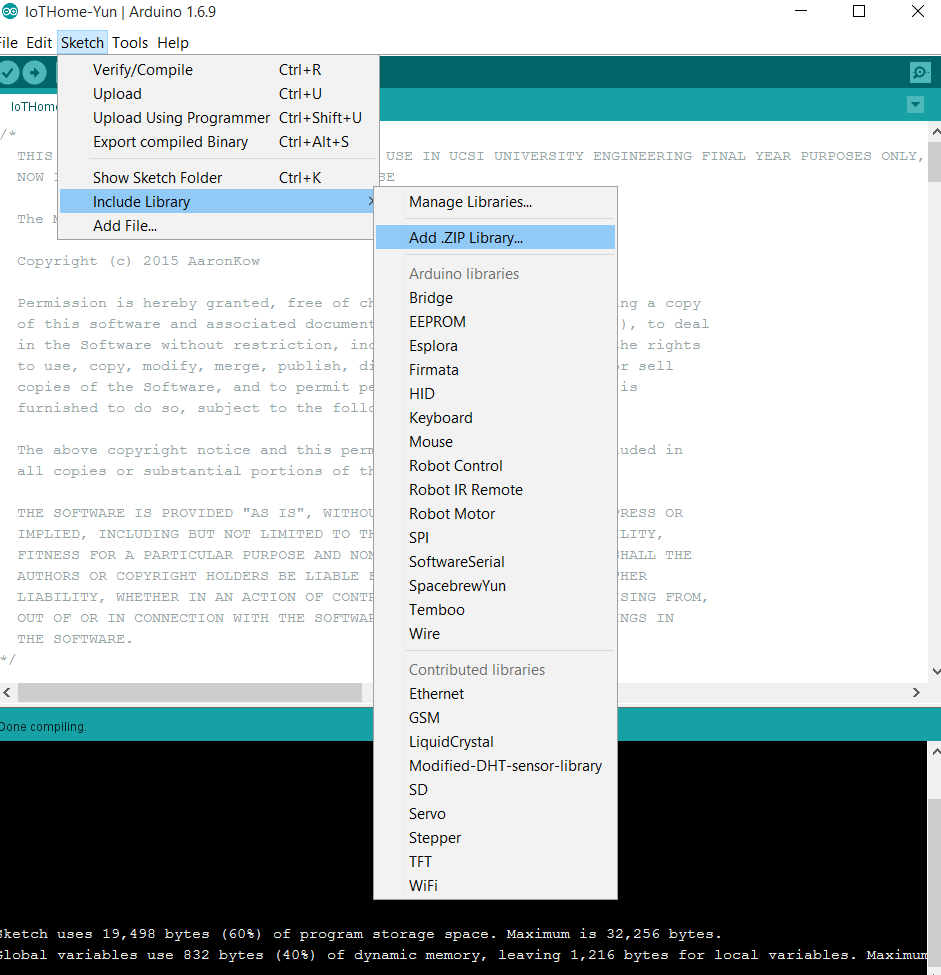
Task: Include the Firmata library
Action: click(x=495, y=370)
